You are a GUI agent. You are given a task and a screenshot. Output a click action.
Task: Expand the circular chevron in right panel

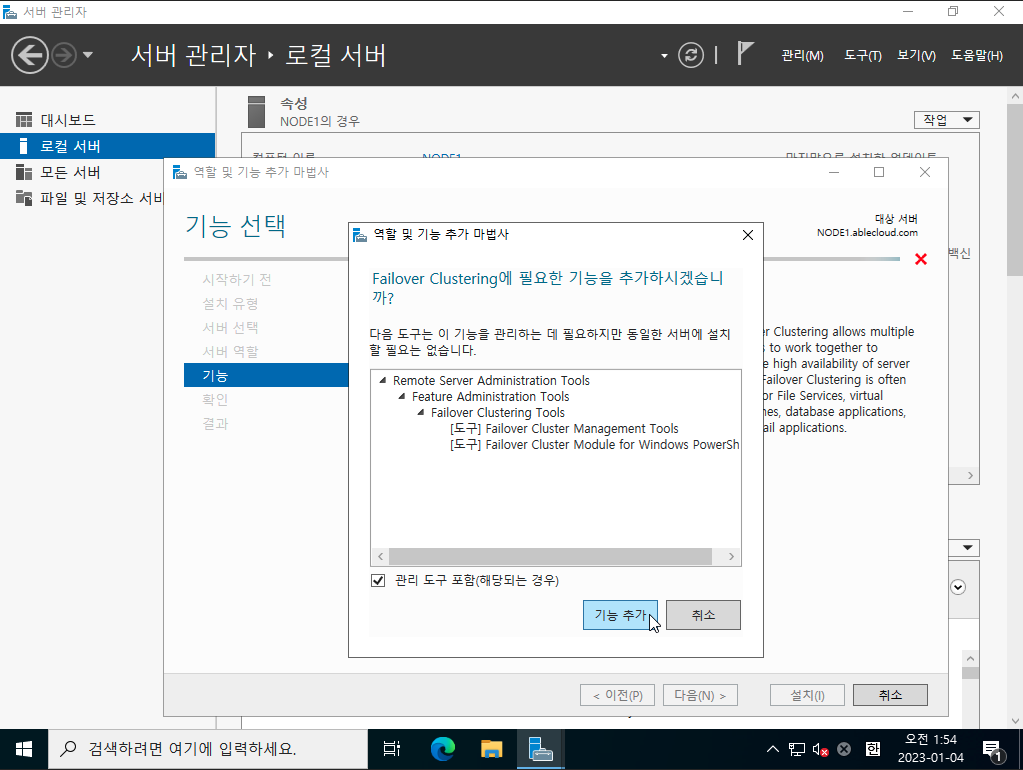point(958,587)
